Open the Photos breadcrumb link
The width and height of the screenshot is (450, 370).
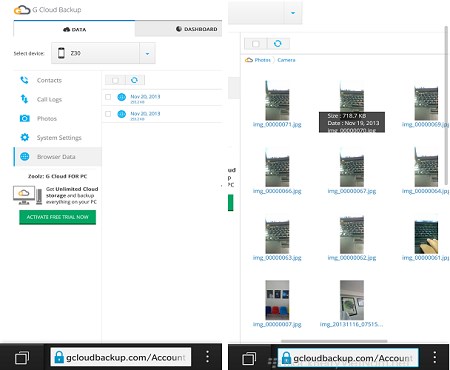pos(262,60)
